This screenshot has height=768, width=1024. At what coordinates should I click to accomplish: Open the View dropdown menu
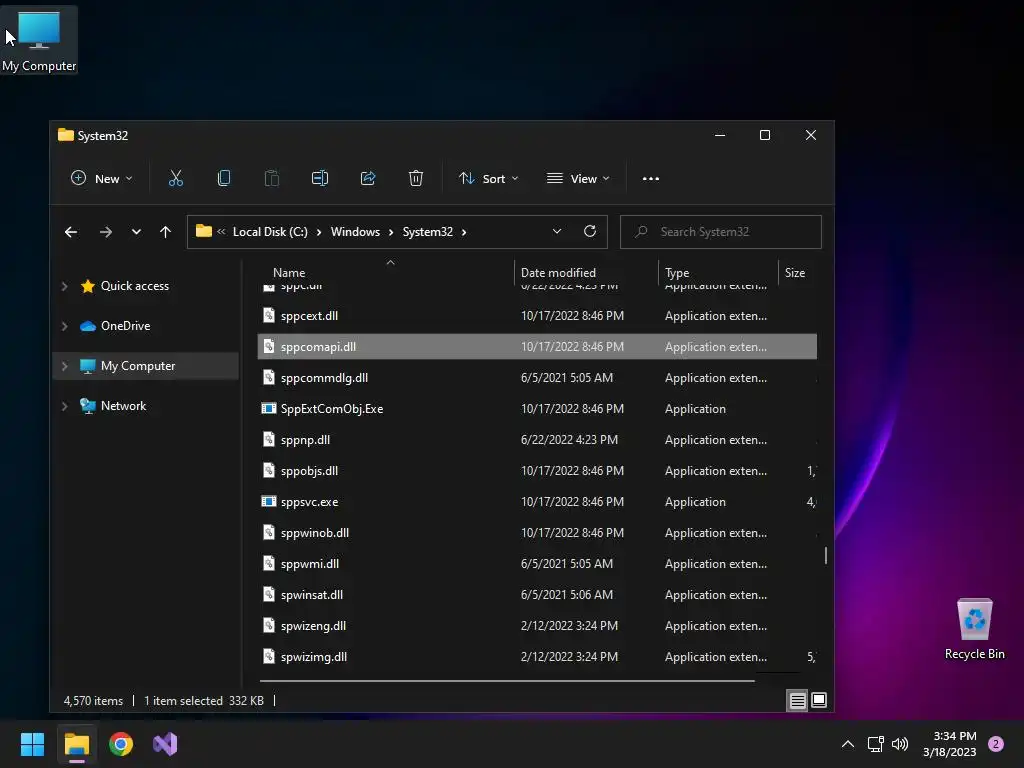[579, 178]
